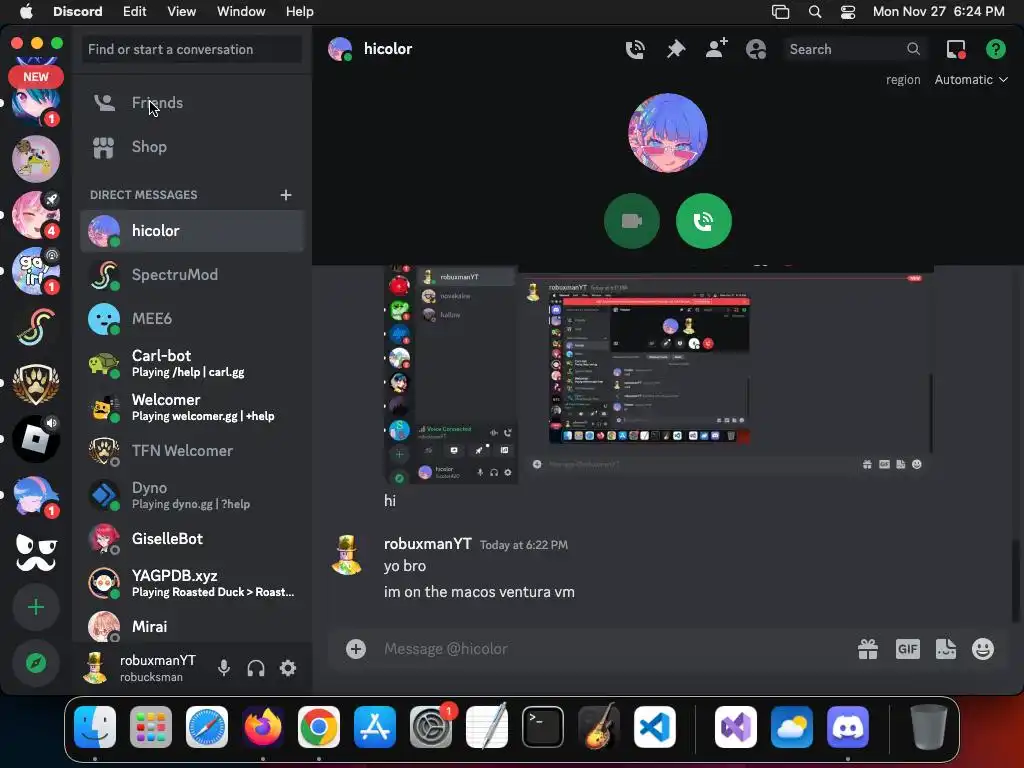This screenshot has height=768, width=1024.
Task: Show hicolor's user profile panel
Action: coord(756,50)
